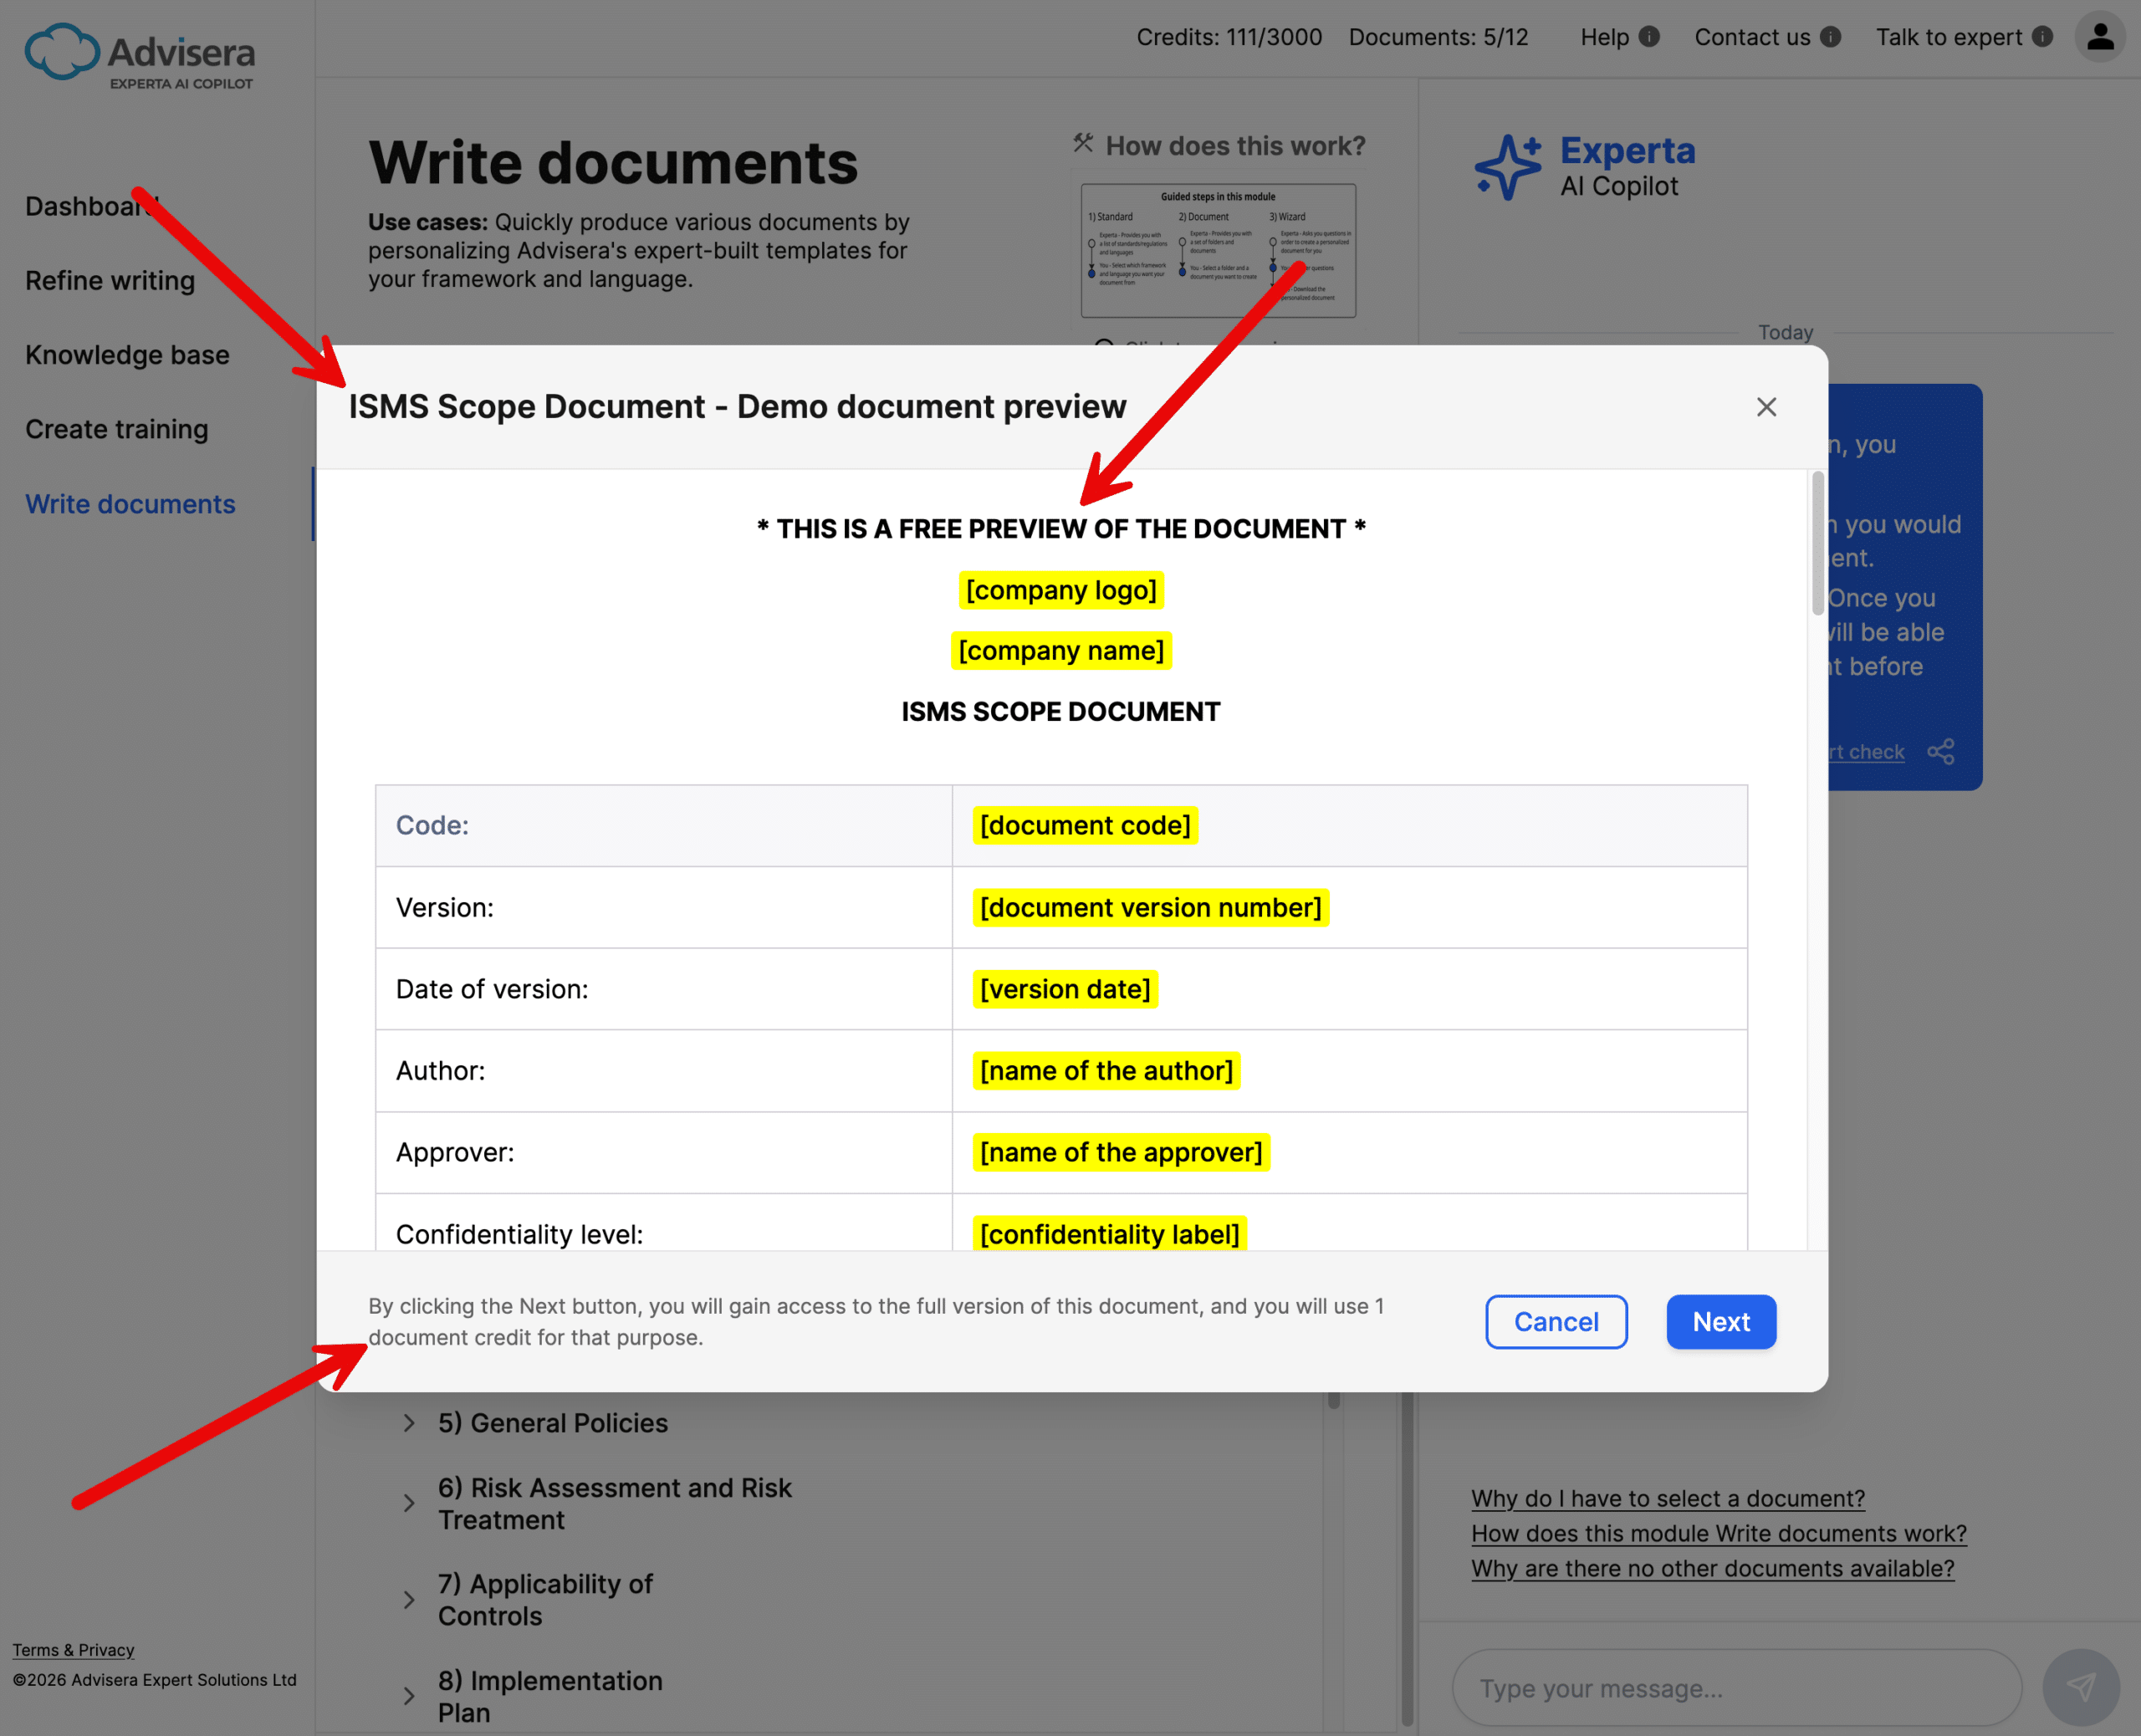Open "Knowledge base" from the sidebar
2141x1736 pixels.
127,354
